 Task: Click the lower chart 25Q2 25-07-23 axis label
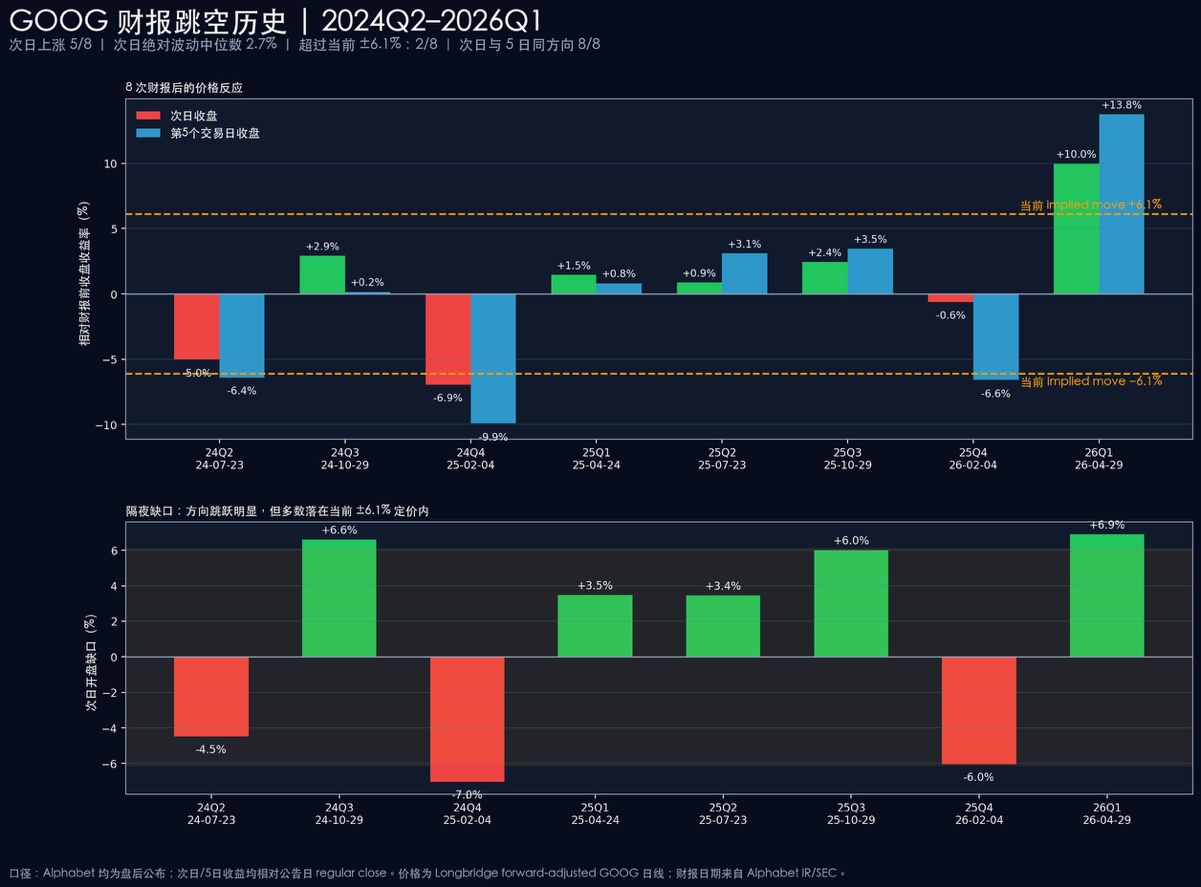click(723, 813)
